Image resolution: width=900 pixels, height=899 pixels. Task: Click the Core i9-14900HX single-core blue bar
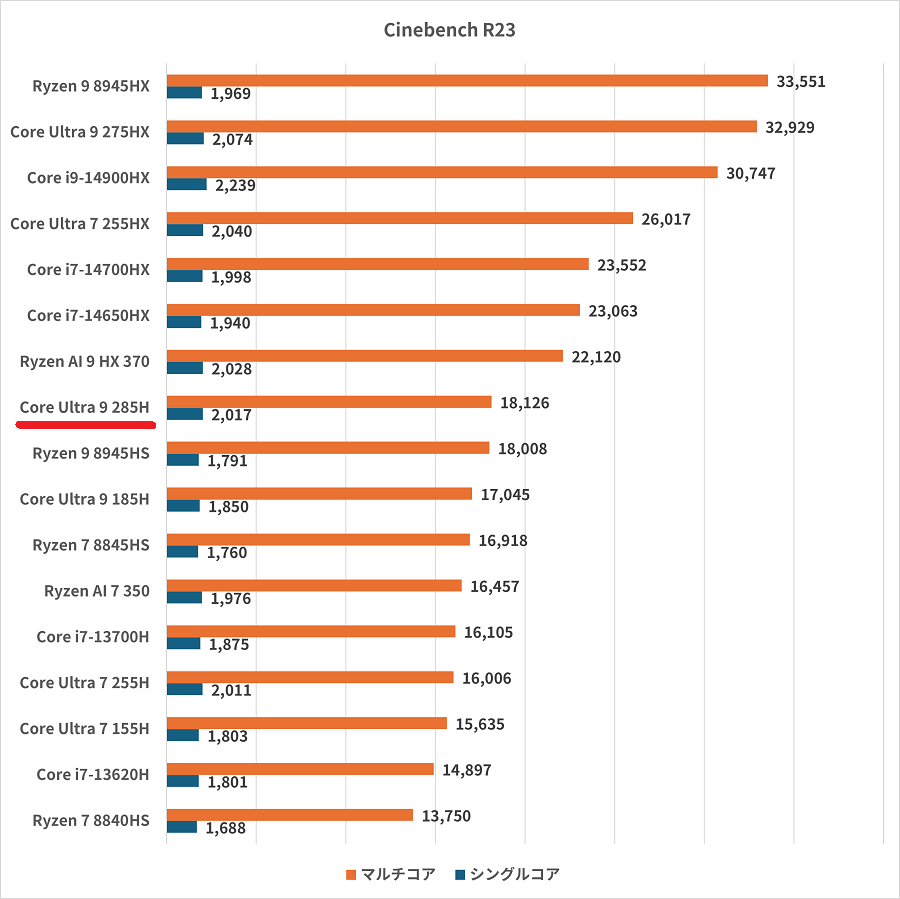pyautogui.click(x=186, y=185)
